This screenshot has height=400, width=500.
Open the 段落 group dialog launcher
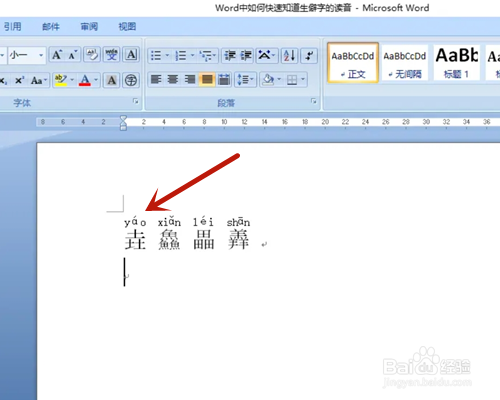[314, 101]
